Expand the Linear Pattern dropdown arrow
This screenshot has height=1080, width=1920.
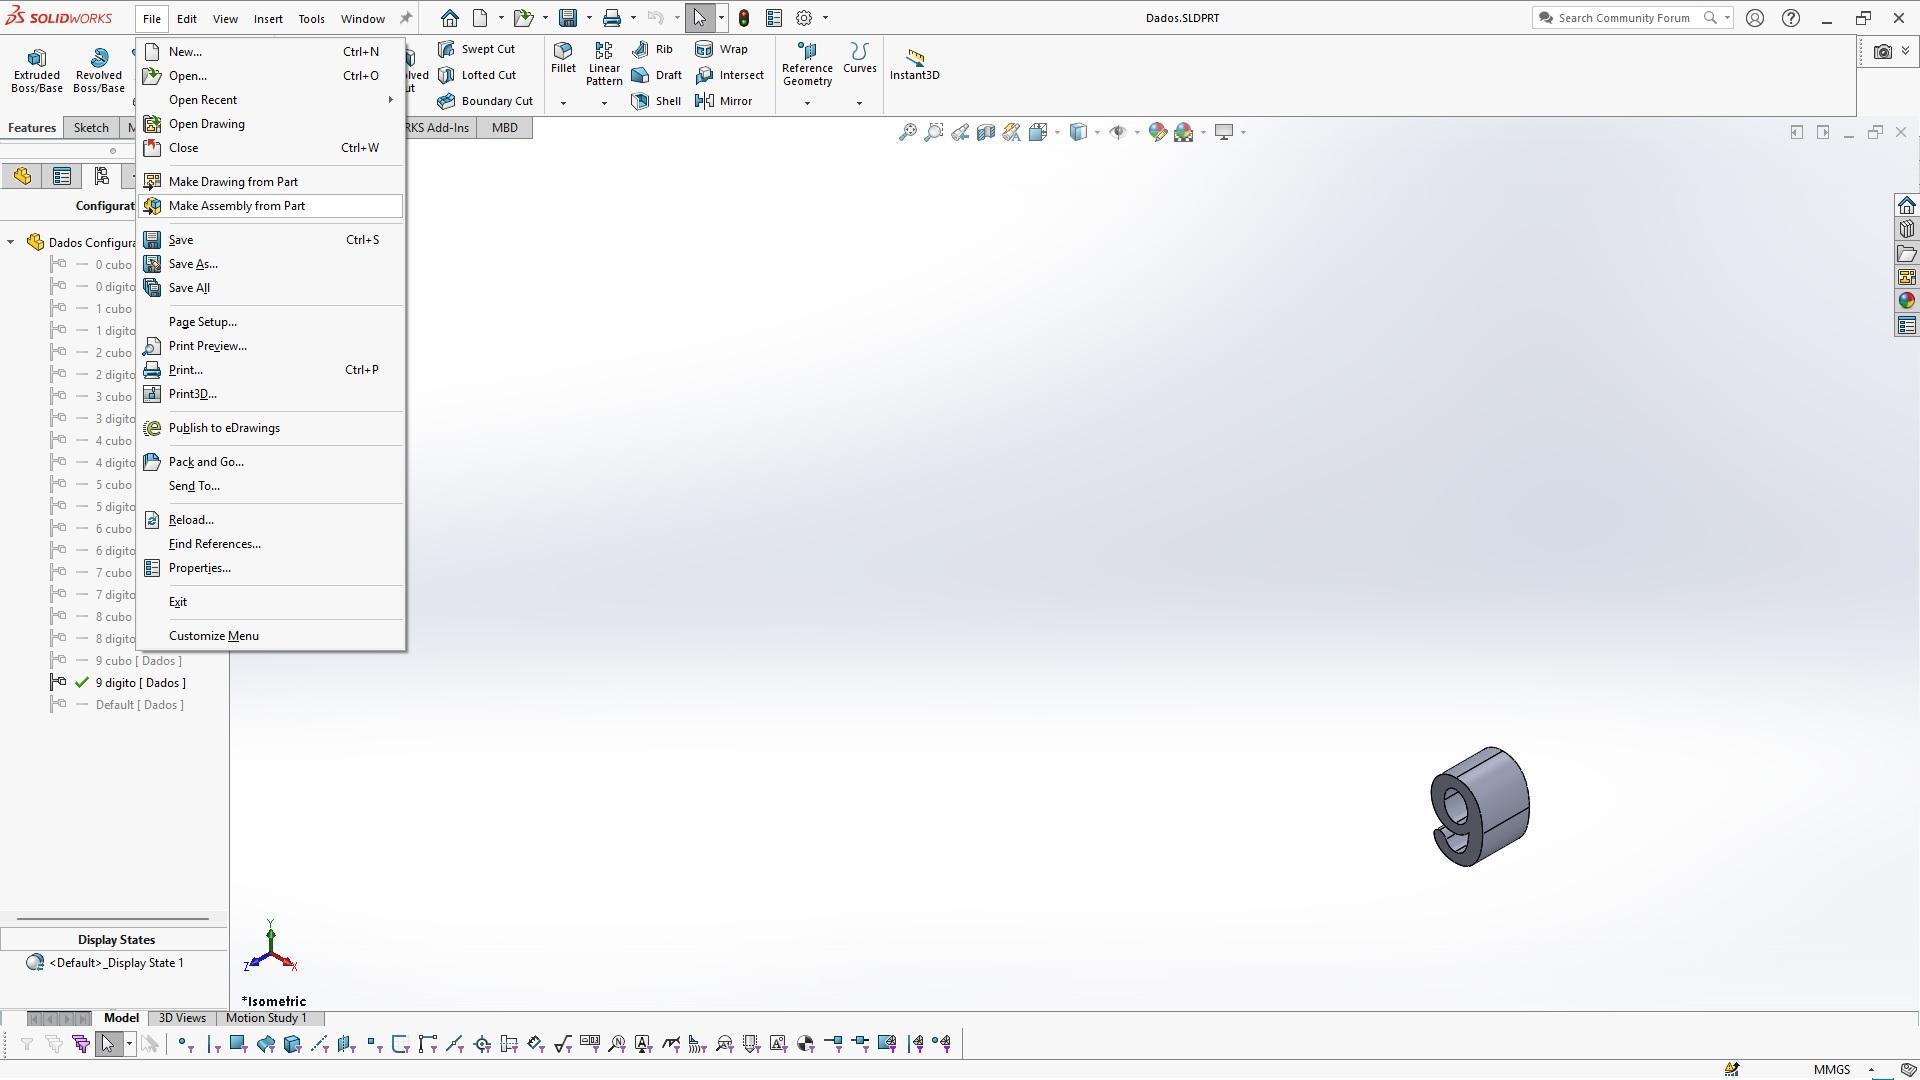604,103
